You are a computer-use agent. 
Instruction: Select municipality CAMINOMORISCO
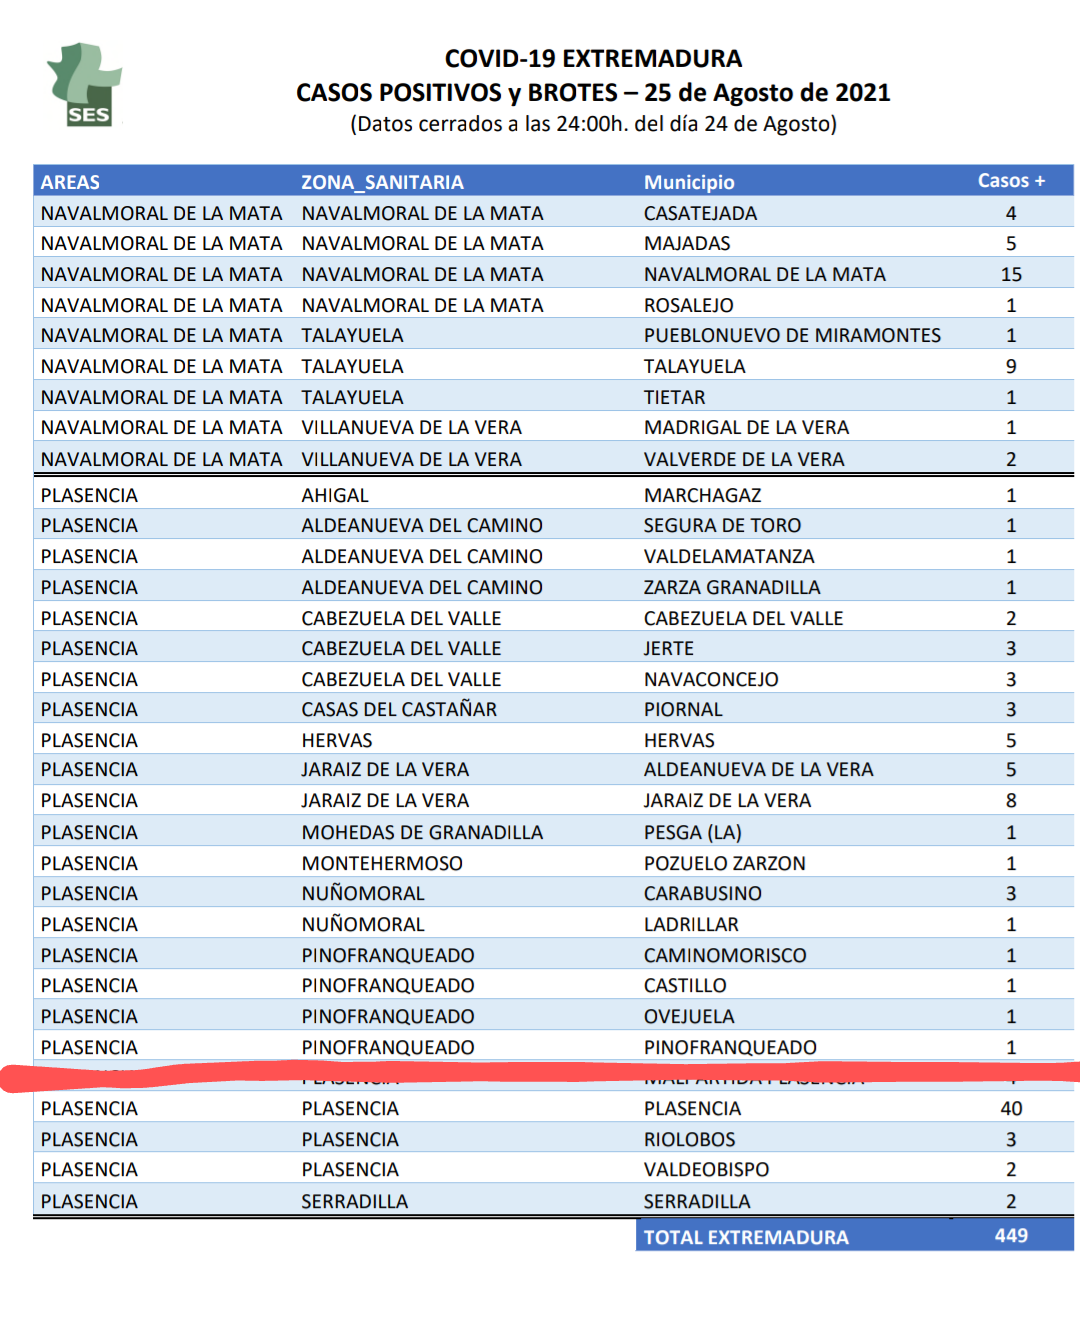725,955
